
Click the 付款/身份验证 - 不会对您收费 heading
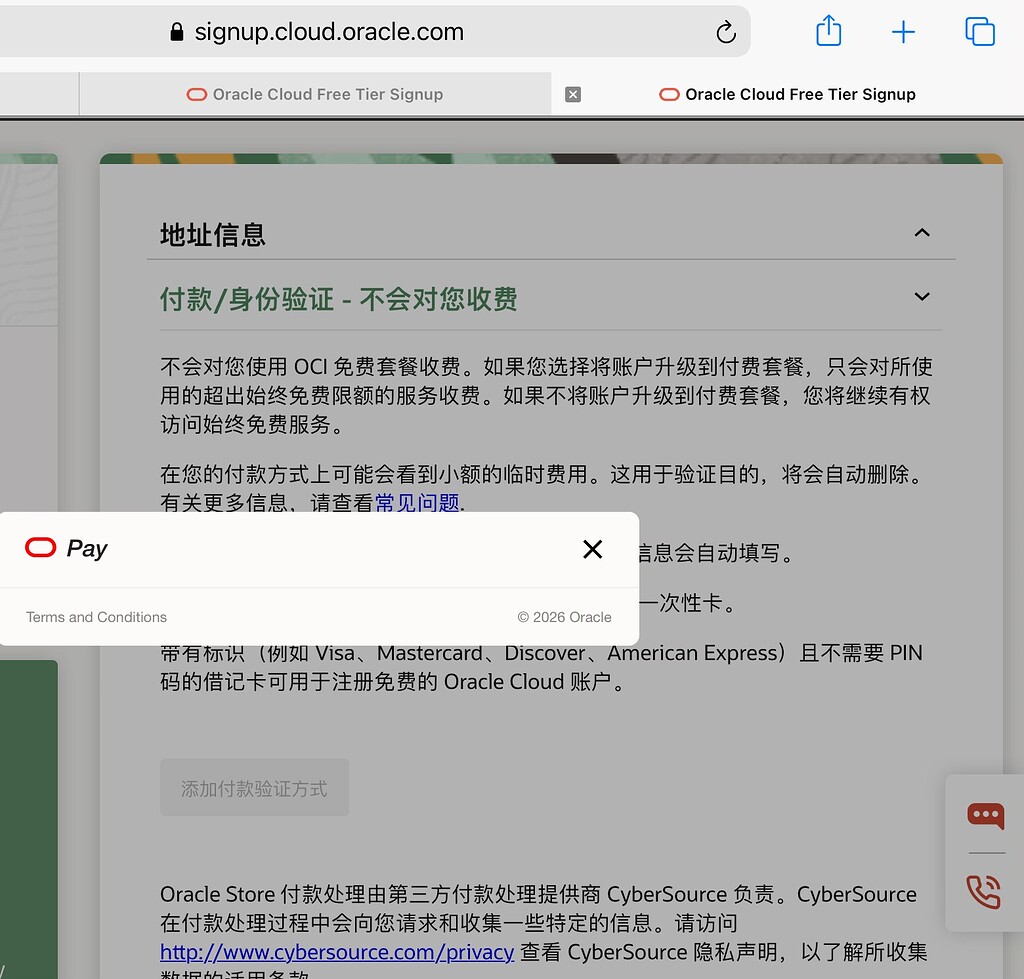coord(338,299)
